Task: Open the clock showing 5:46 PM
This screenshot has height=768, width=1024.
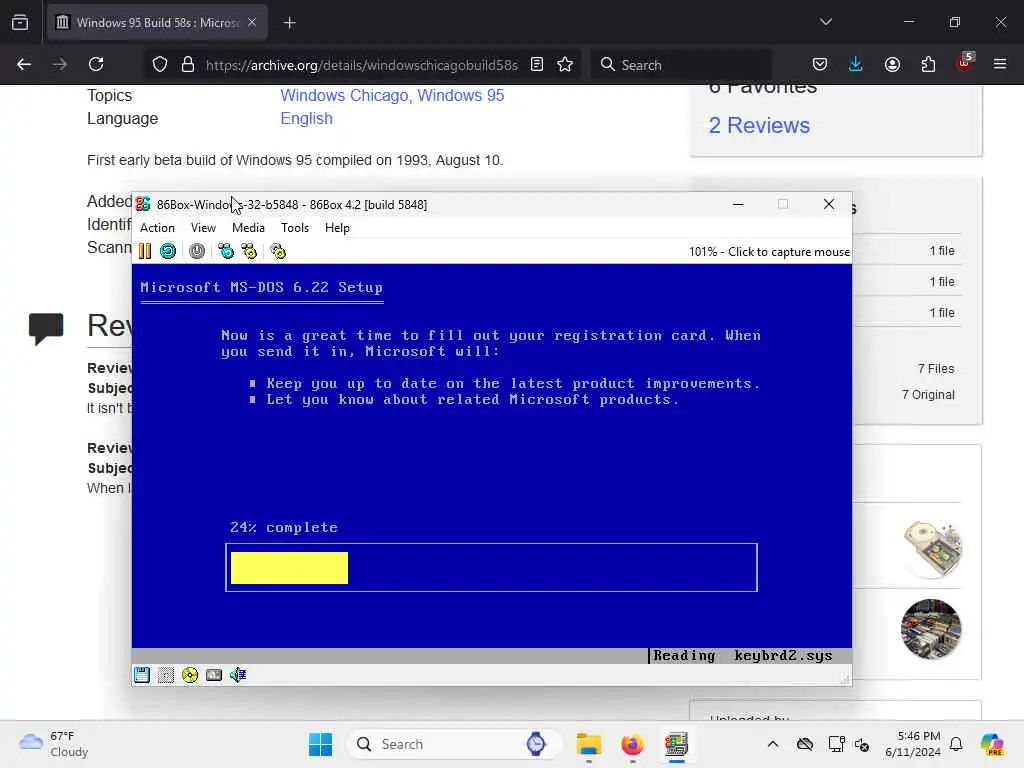Action: point(912,744)
